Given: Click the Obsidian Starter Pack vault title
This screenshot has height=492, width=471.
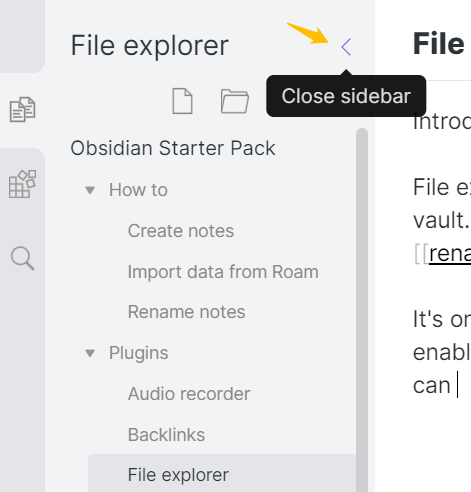Looking at the screenshot, I should [x=173, y=148].
